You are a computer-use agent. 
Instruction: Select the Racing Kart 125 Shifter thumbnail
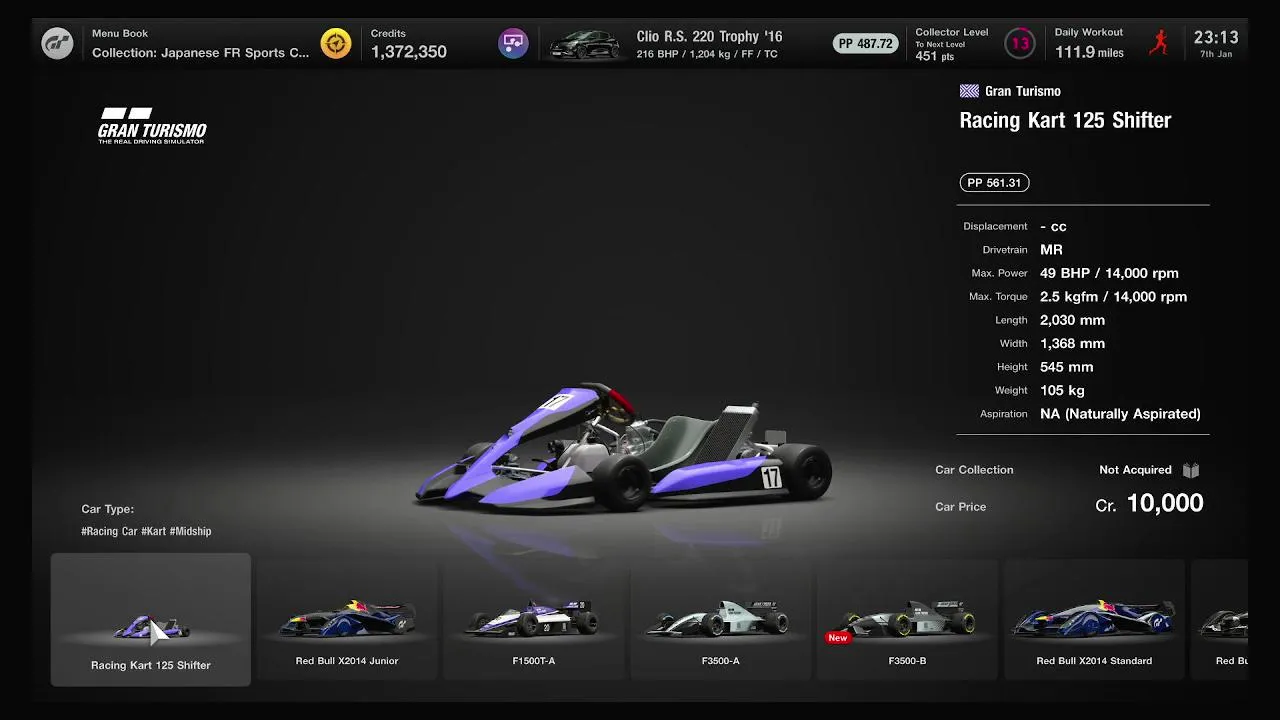pos(151,620)
